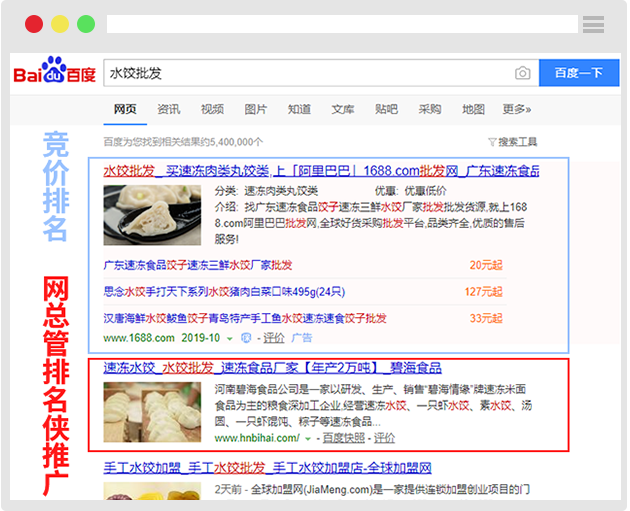Viewport: 630px width, 511px height.
Task: Expand dropdown arrow after www.hnbihai.com
Action: (309, 438)
